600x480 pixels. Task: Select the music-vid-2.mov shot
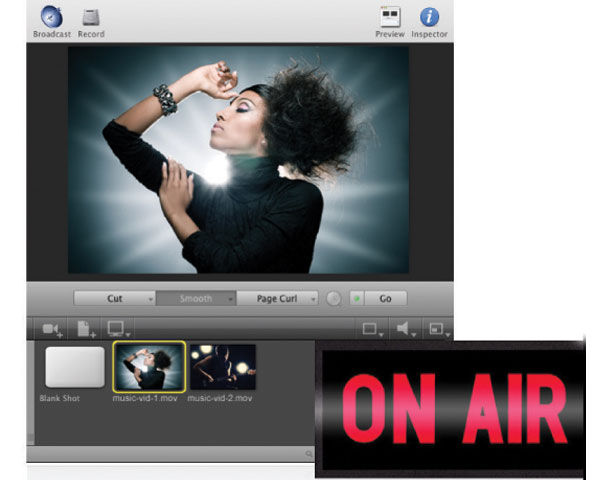tap(222, 367)
